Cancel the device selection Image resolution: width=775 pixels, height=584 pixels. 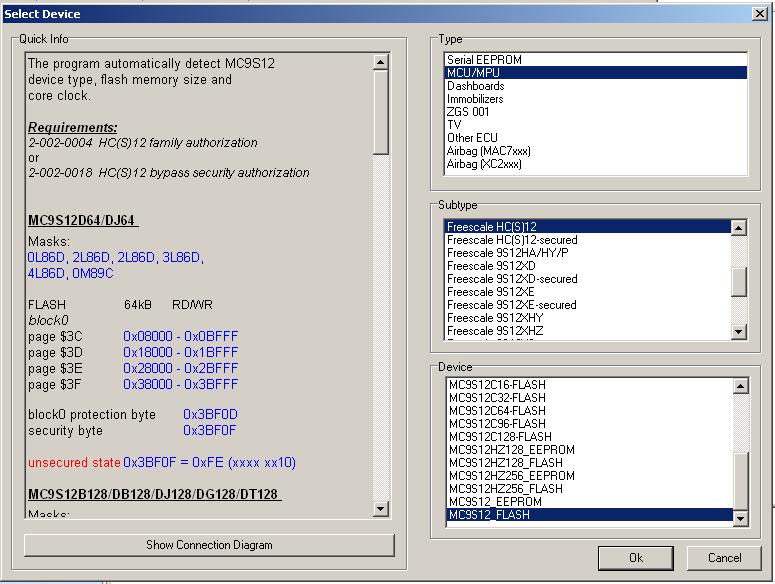tap(724, 558)
